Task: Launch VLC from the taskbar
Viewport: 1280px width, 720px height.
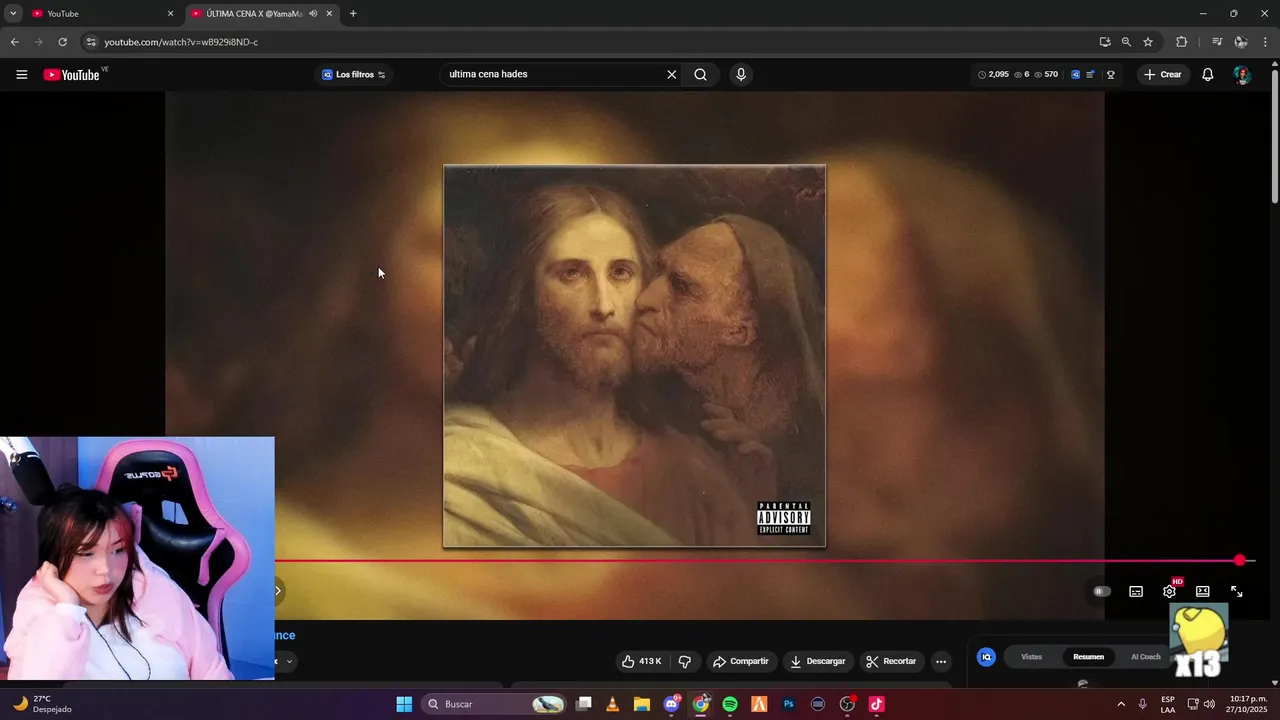Action: coord(612,704)
